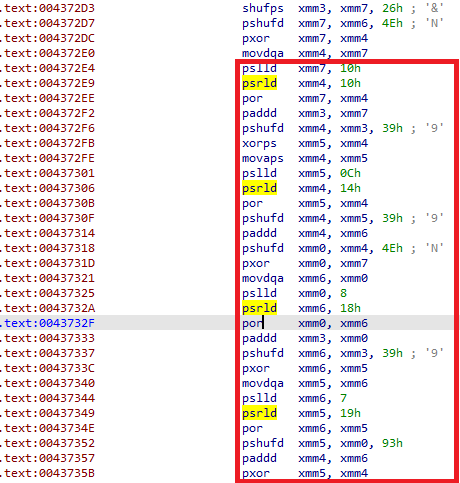Image resolution: width=460 pixels, height=483 pixels.
Task: Select address .text:0043732A
Action: coord(47,308)
